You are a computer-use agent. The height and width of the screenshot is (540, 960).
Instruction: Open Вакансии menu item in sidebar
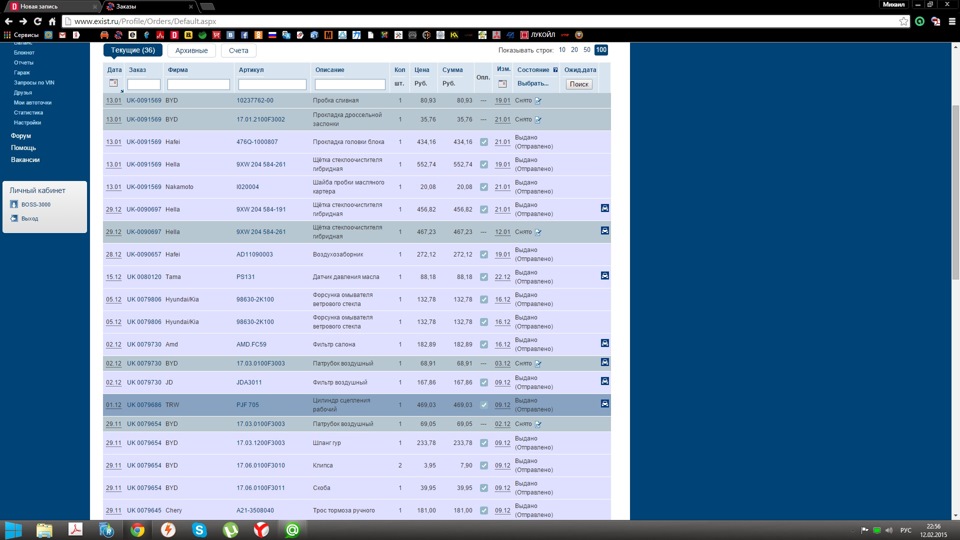pos(25,160)
